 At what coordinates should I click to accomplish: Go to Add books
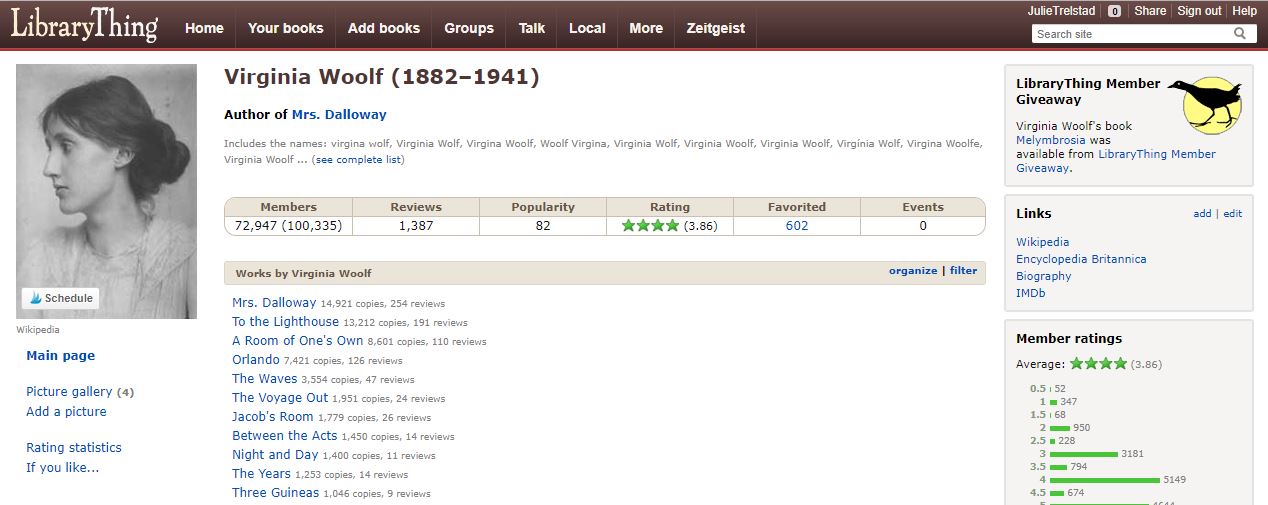(384, 28)
